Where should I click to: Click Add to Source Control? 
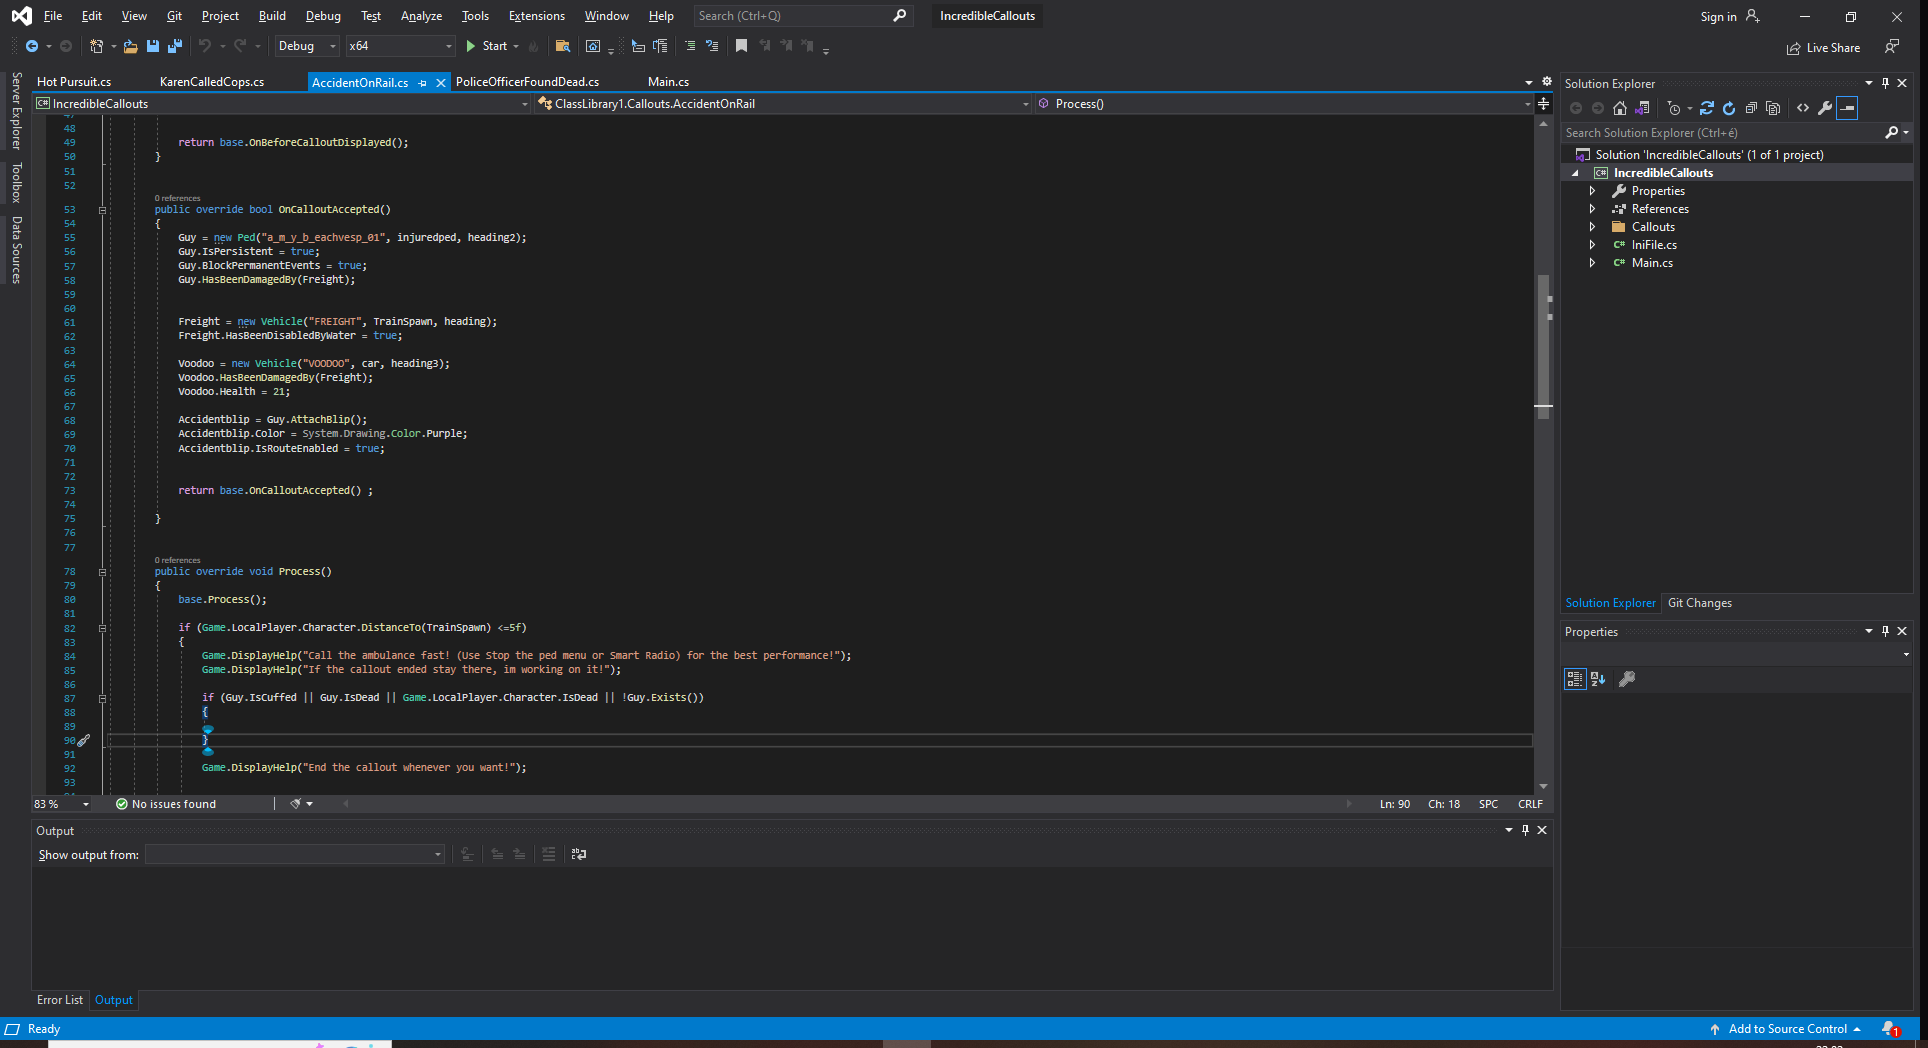tap(1787, 1029)
